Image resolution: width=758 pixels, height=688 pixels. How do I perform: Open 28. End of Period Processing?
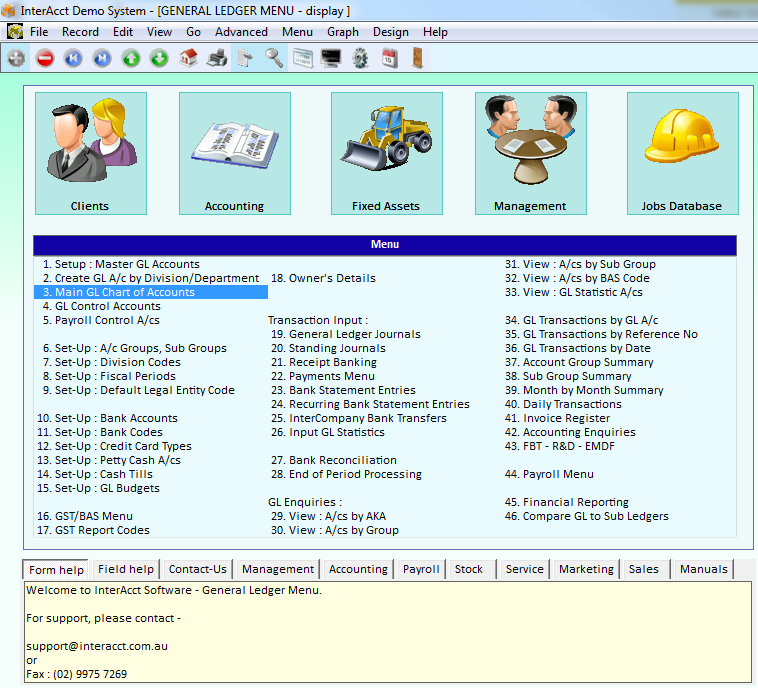(346, 474)
